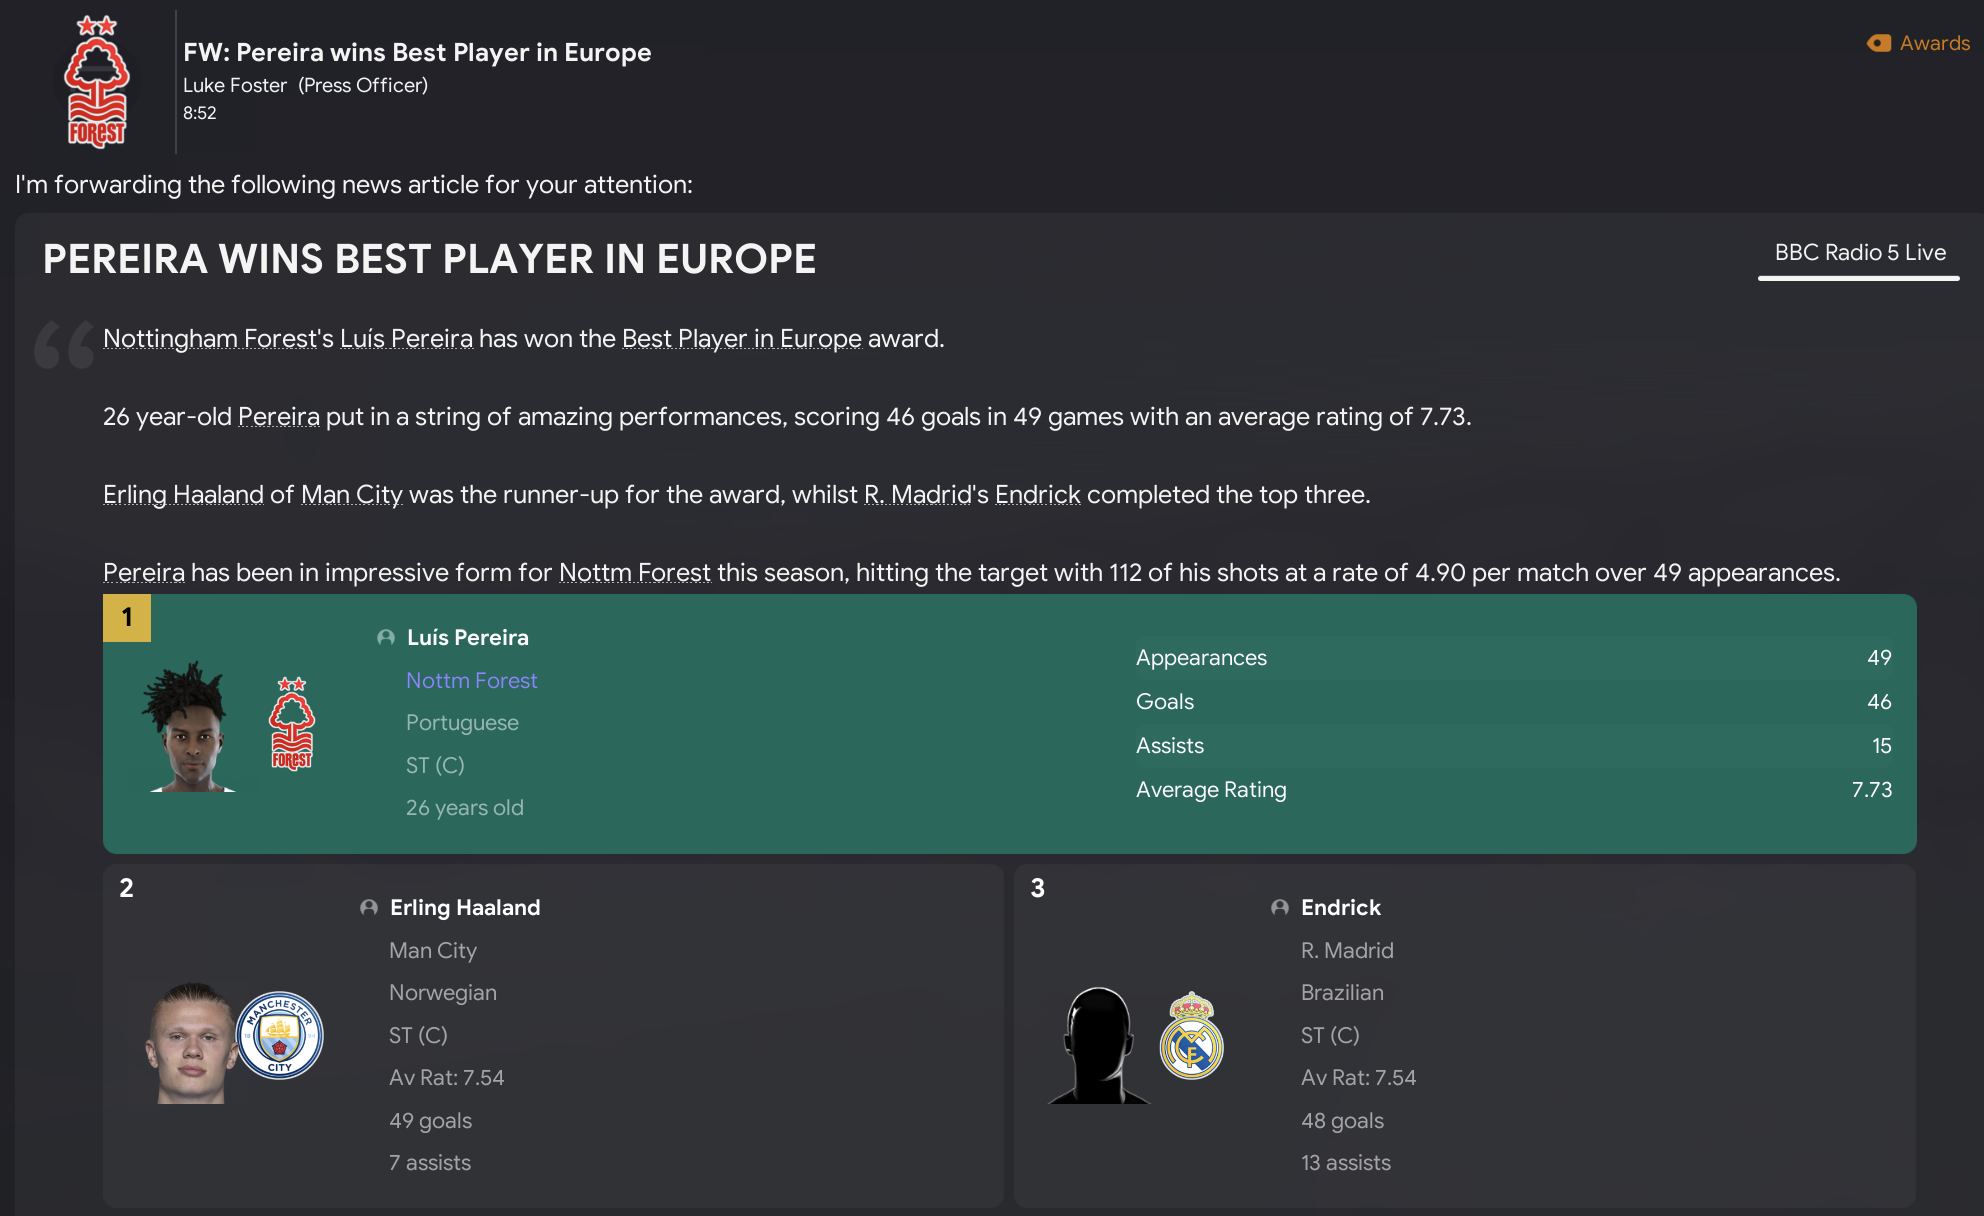Click the Awards tag icon
Screen dimensions: 1984x1216
(1879, 43)
